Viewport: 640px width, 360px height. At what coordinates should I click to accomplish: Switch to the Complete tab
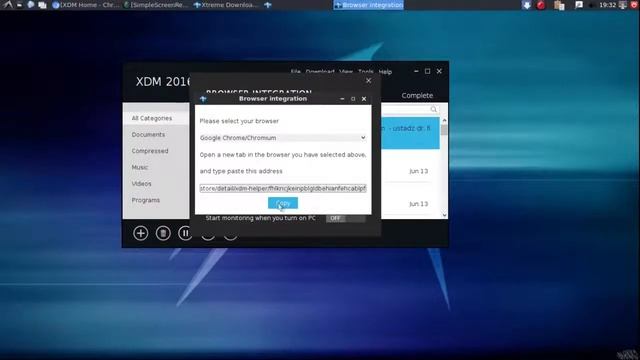tap(417, 96)
